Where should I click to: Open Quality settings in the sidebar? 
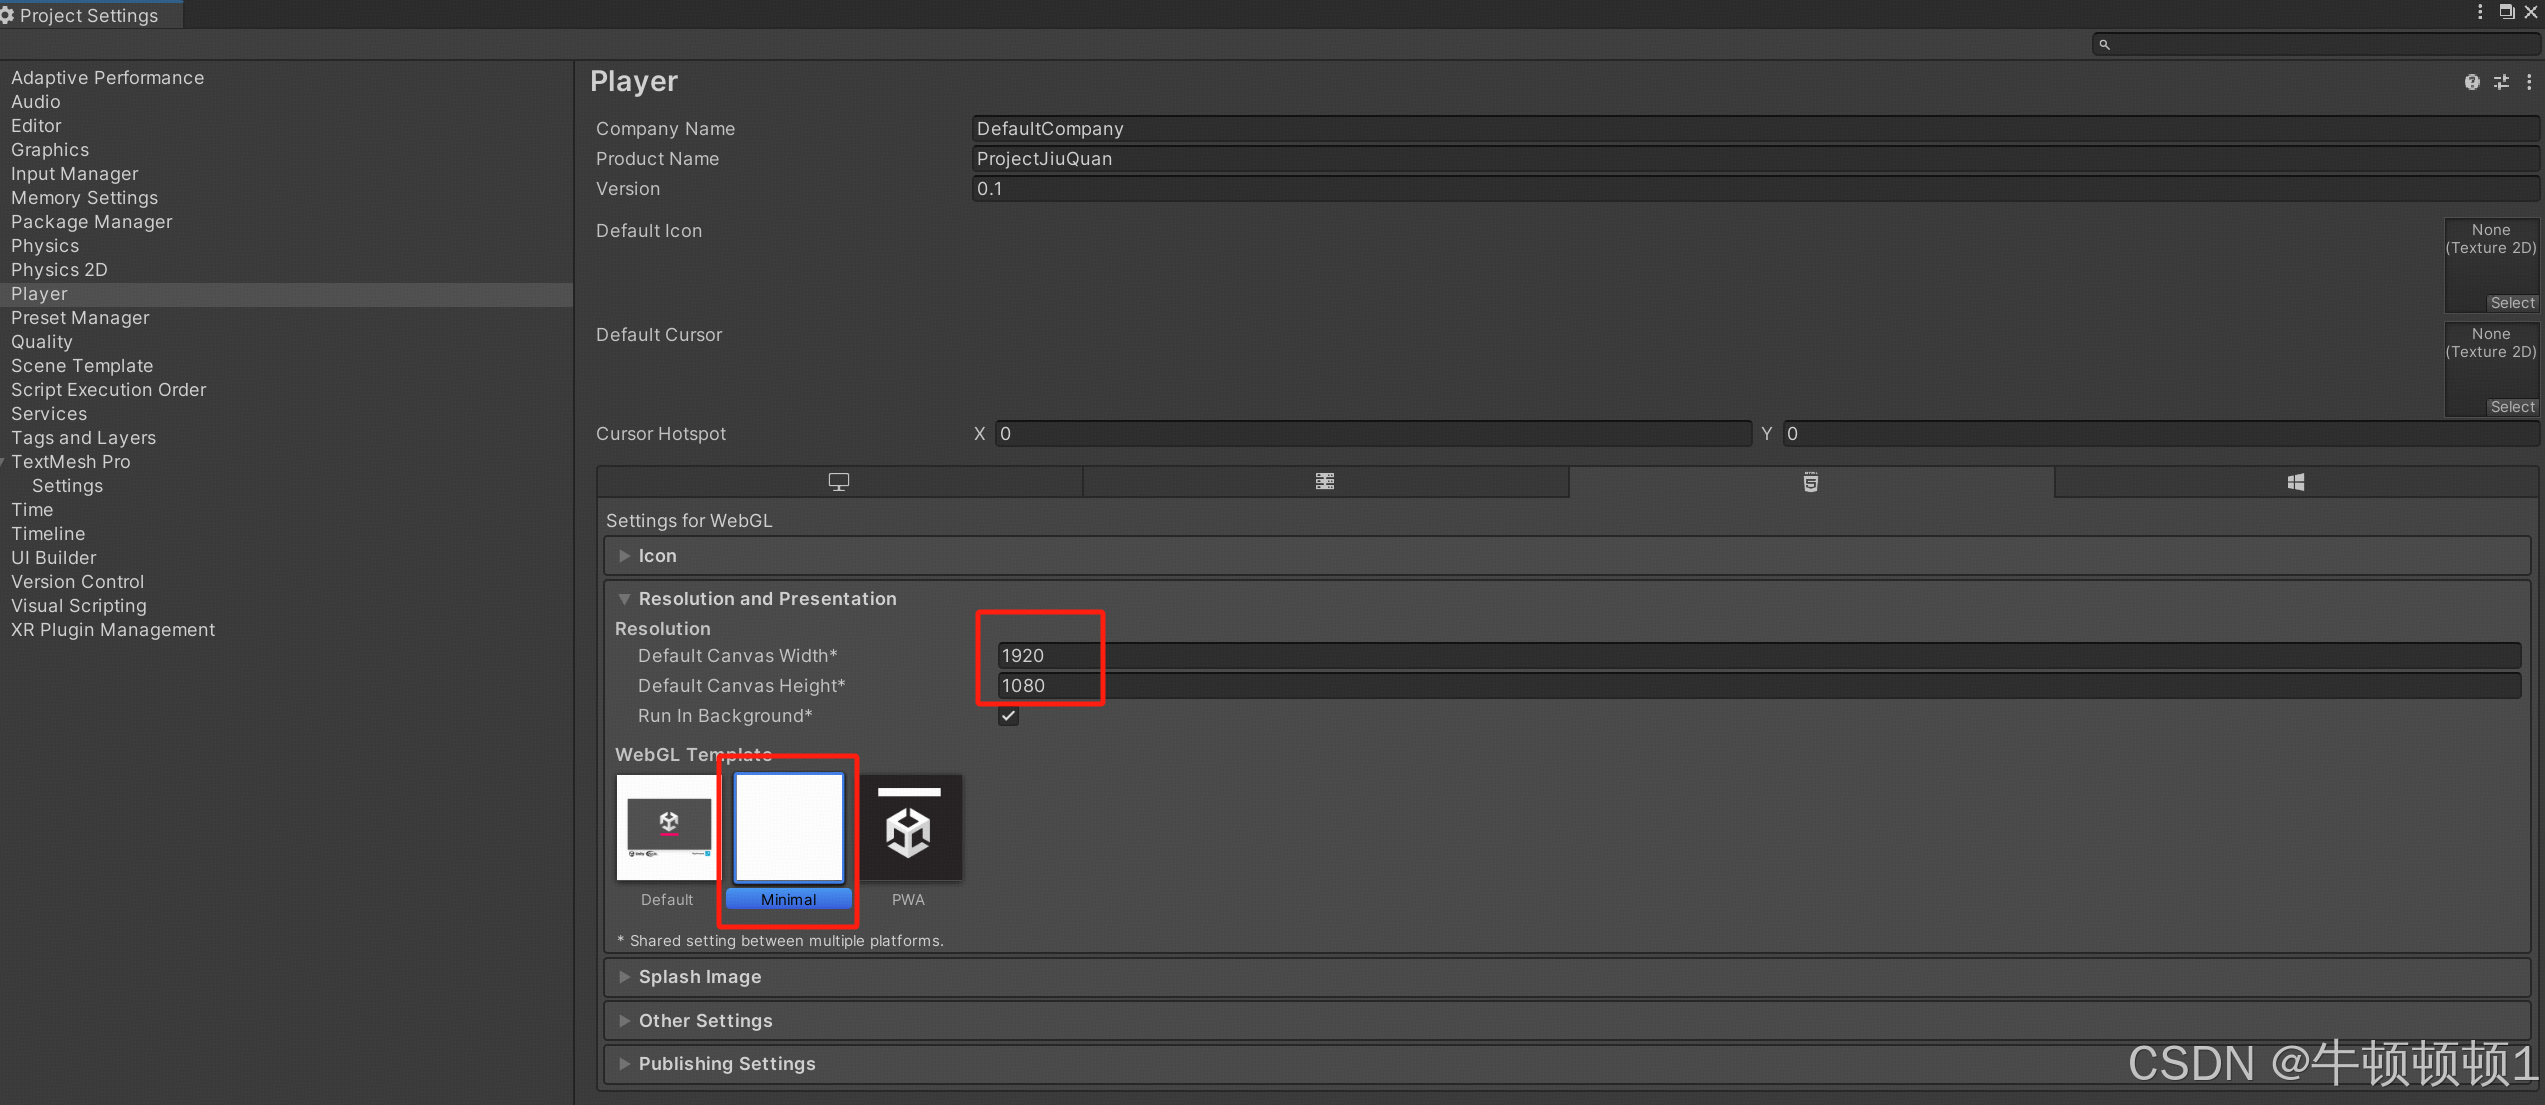pos(42,342)
